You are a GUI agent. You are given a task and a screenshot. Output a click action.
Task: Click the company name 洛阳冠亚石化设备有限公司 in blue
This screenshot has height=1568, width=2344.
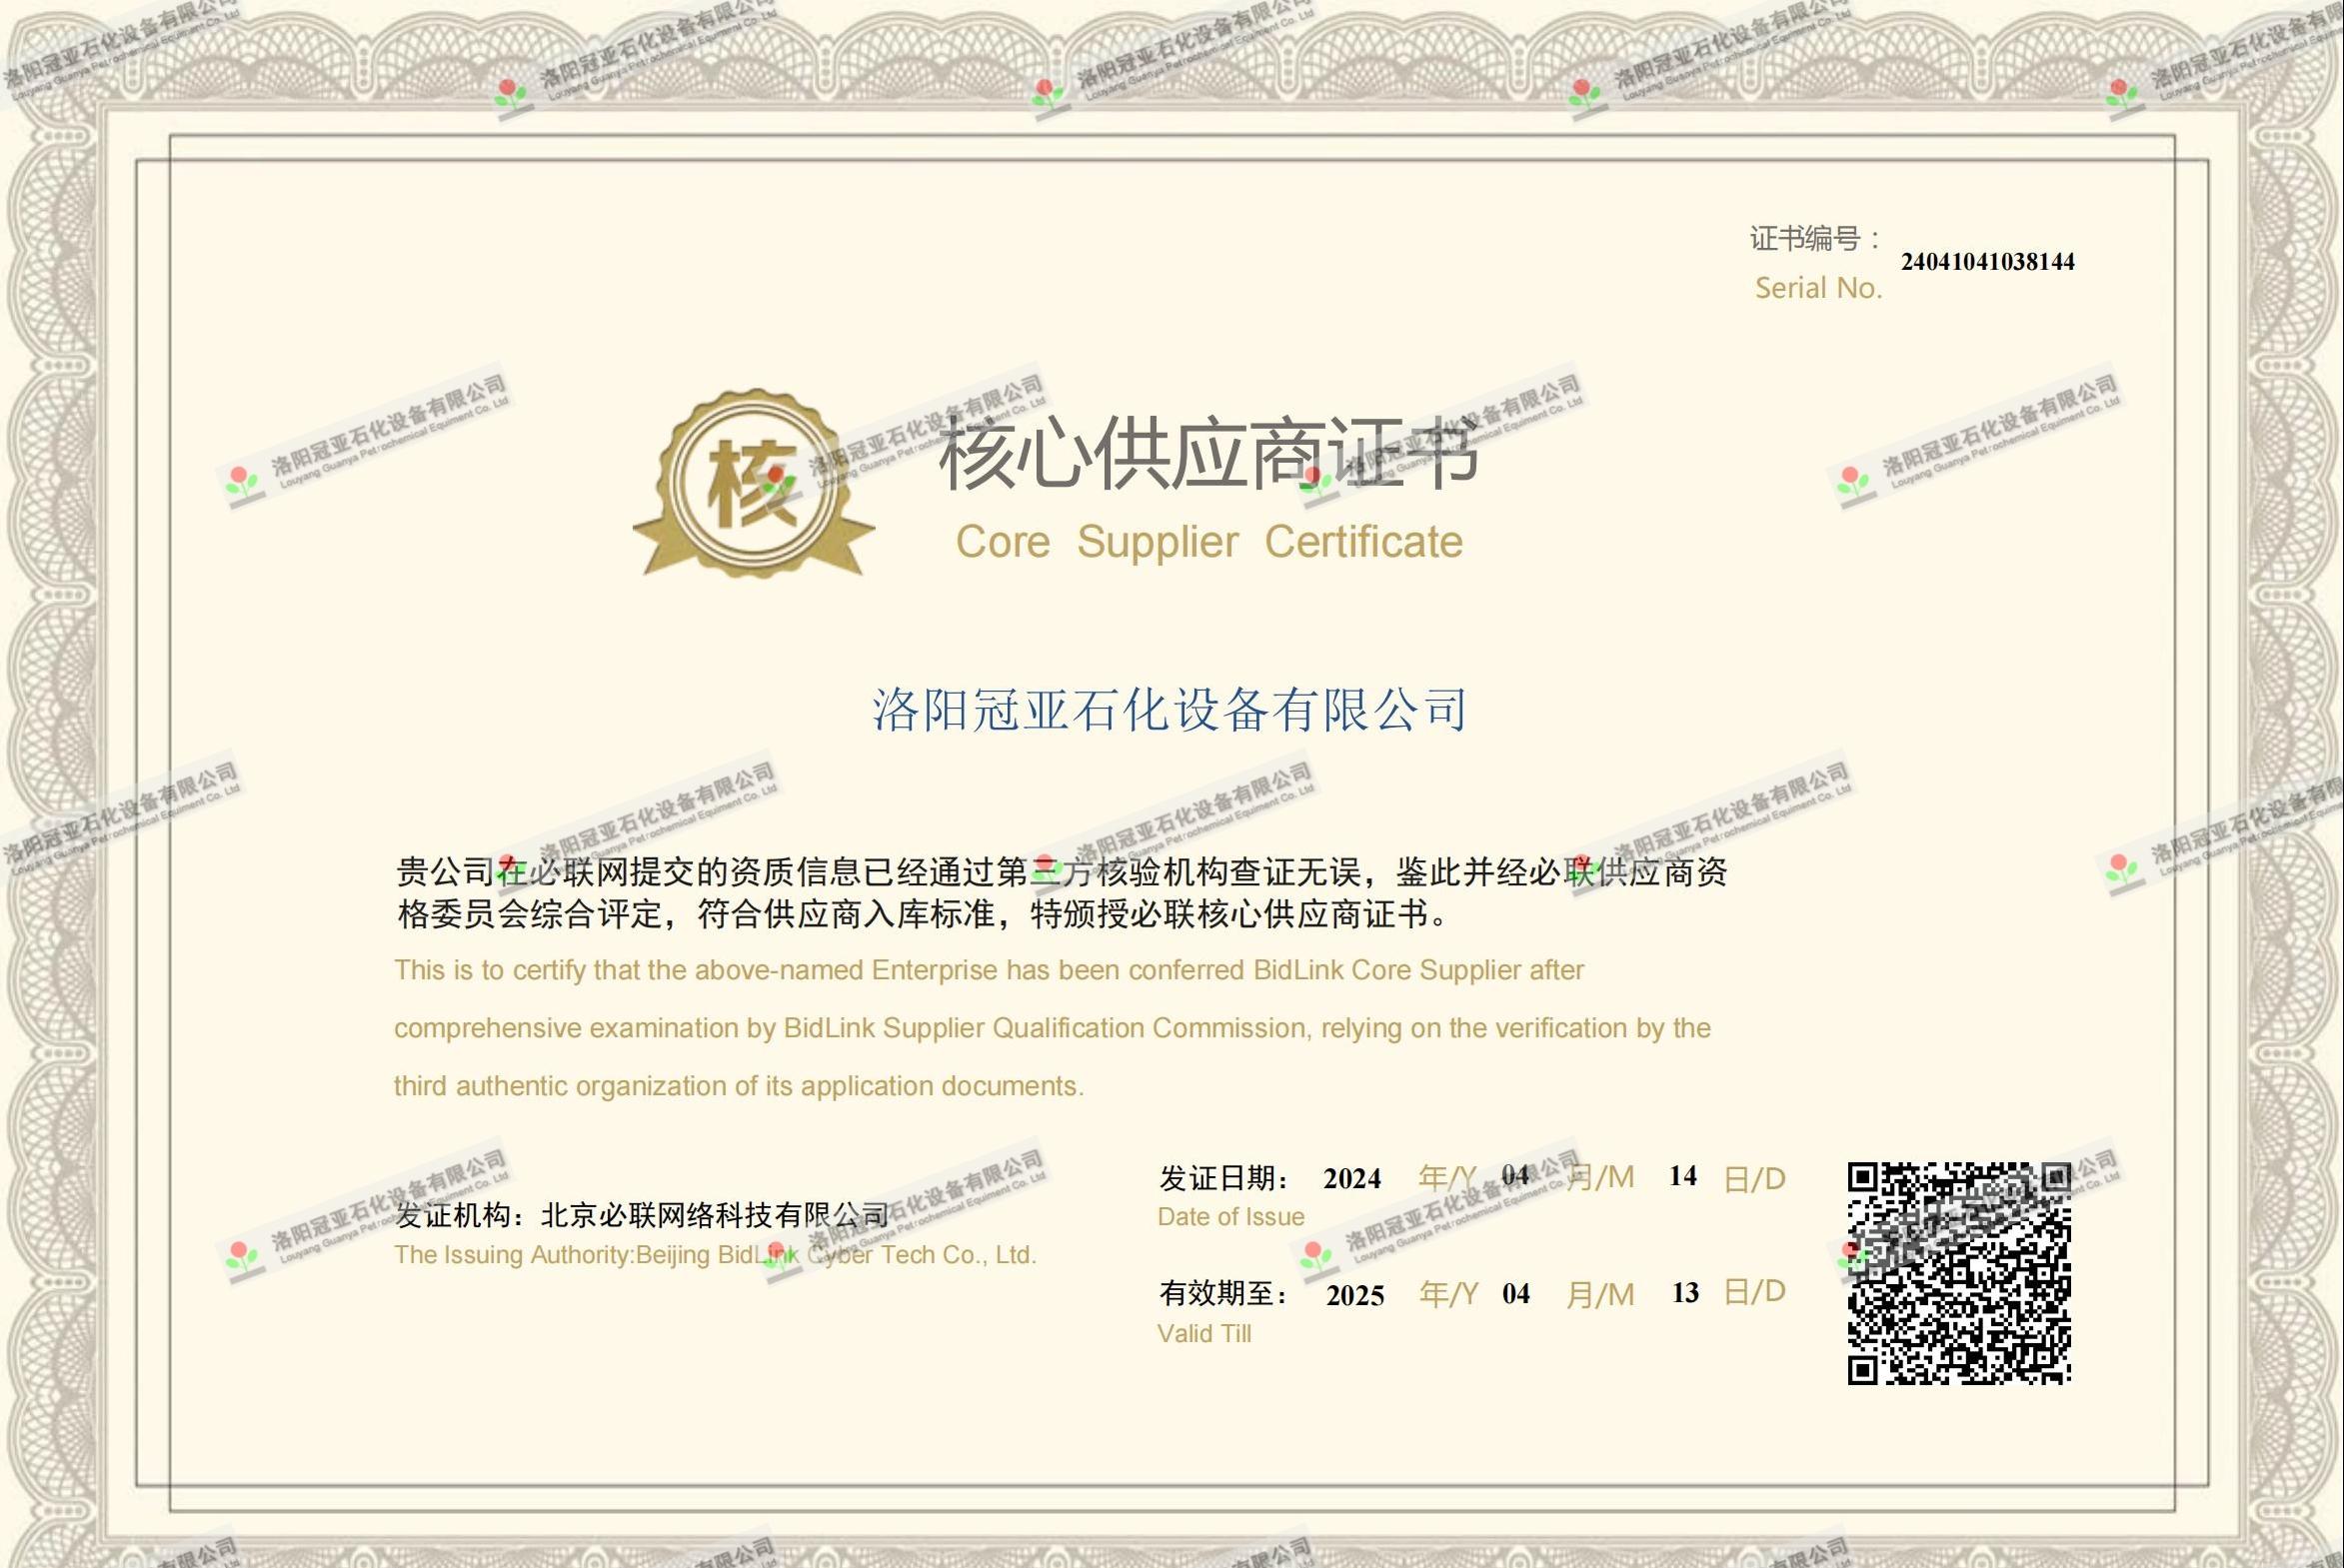1169,709
